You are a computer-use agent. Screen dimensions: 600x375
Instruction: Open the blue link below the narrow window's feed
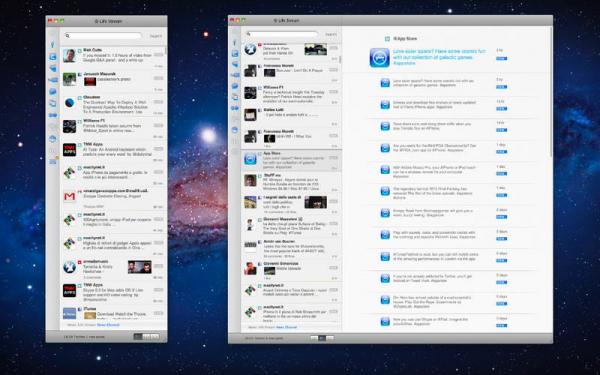click(x=108, y=325)
